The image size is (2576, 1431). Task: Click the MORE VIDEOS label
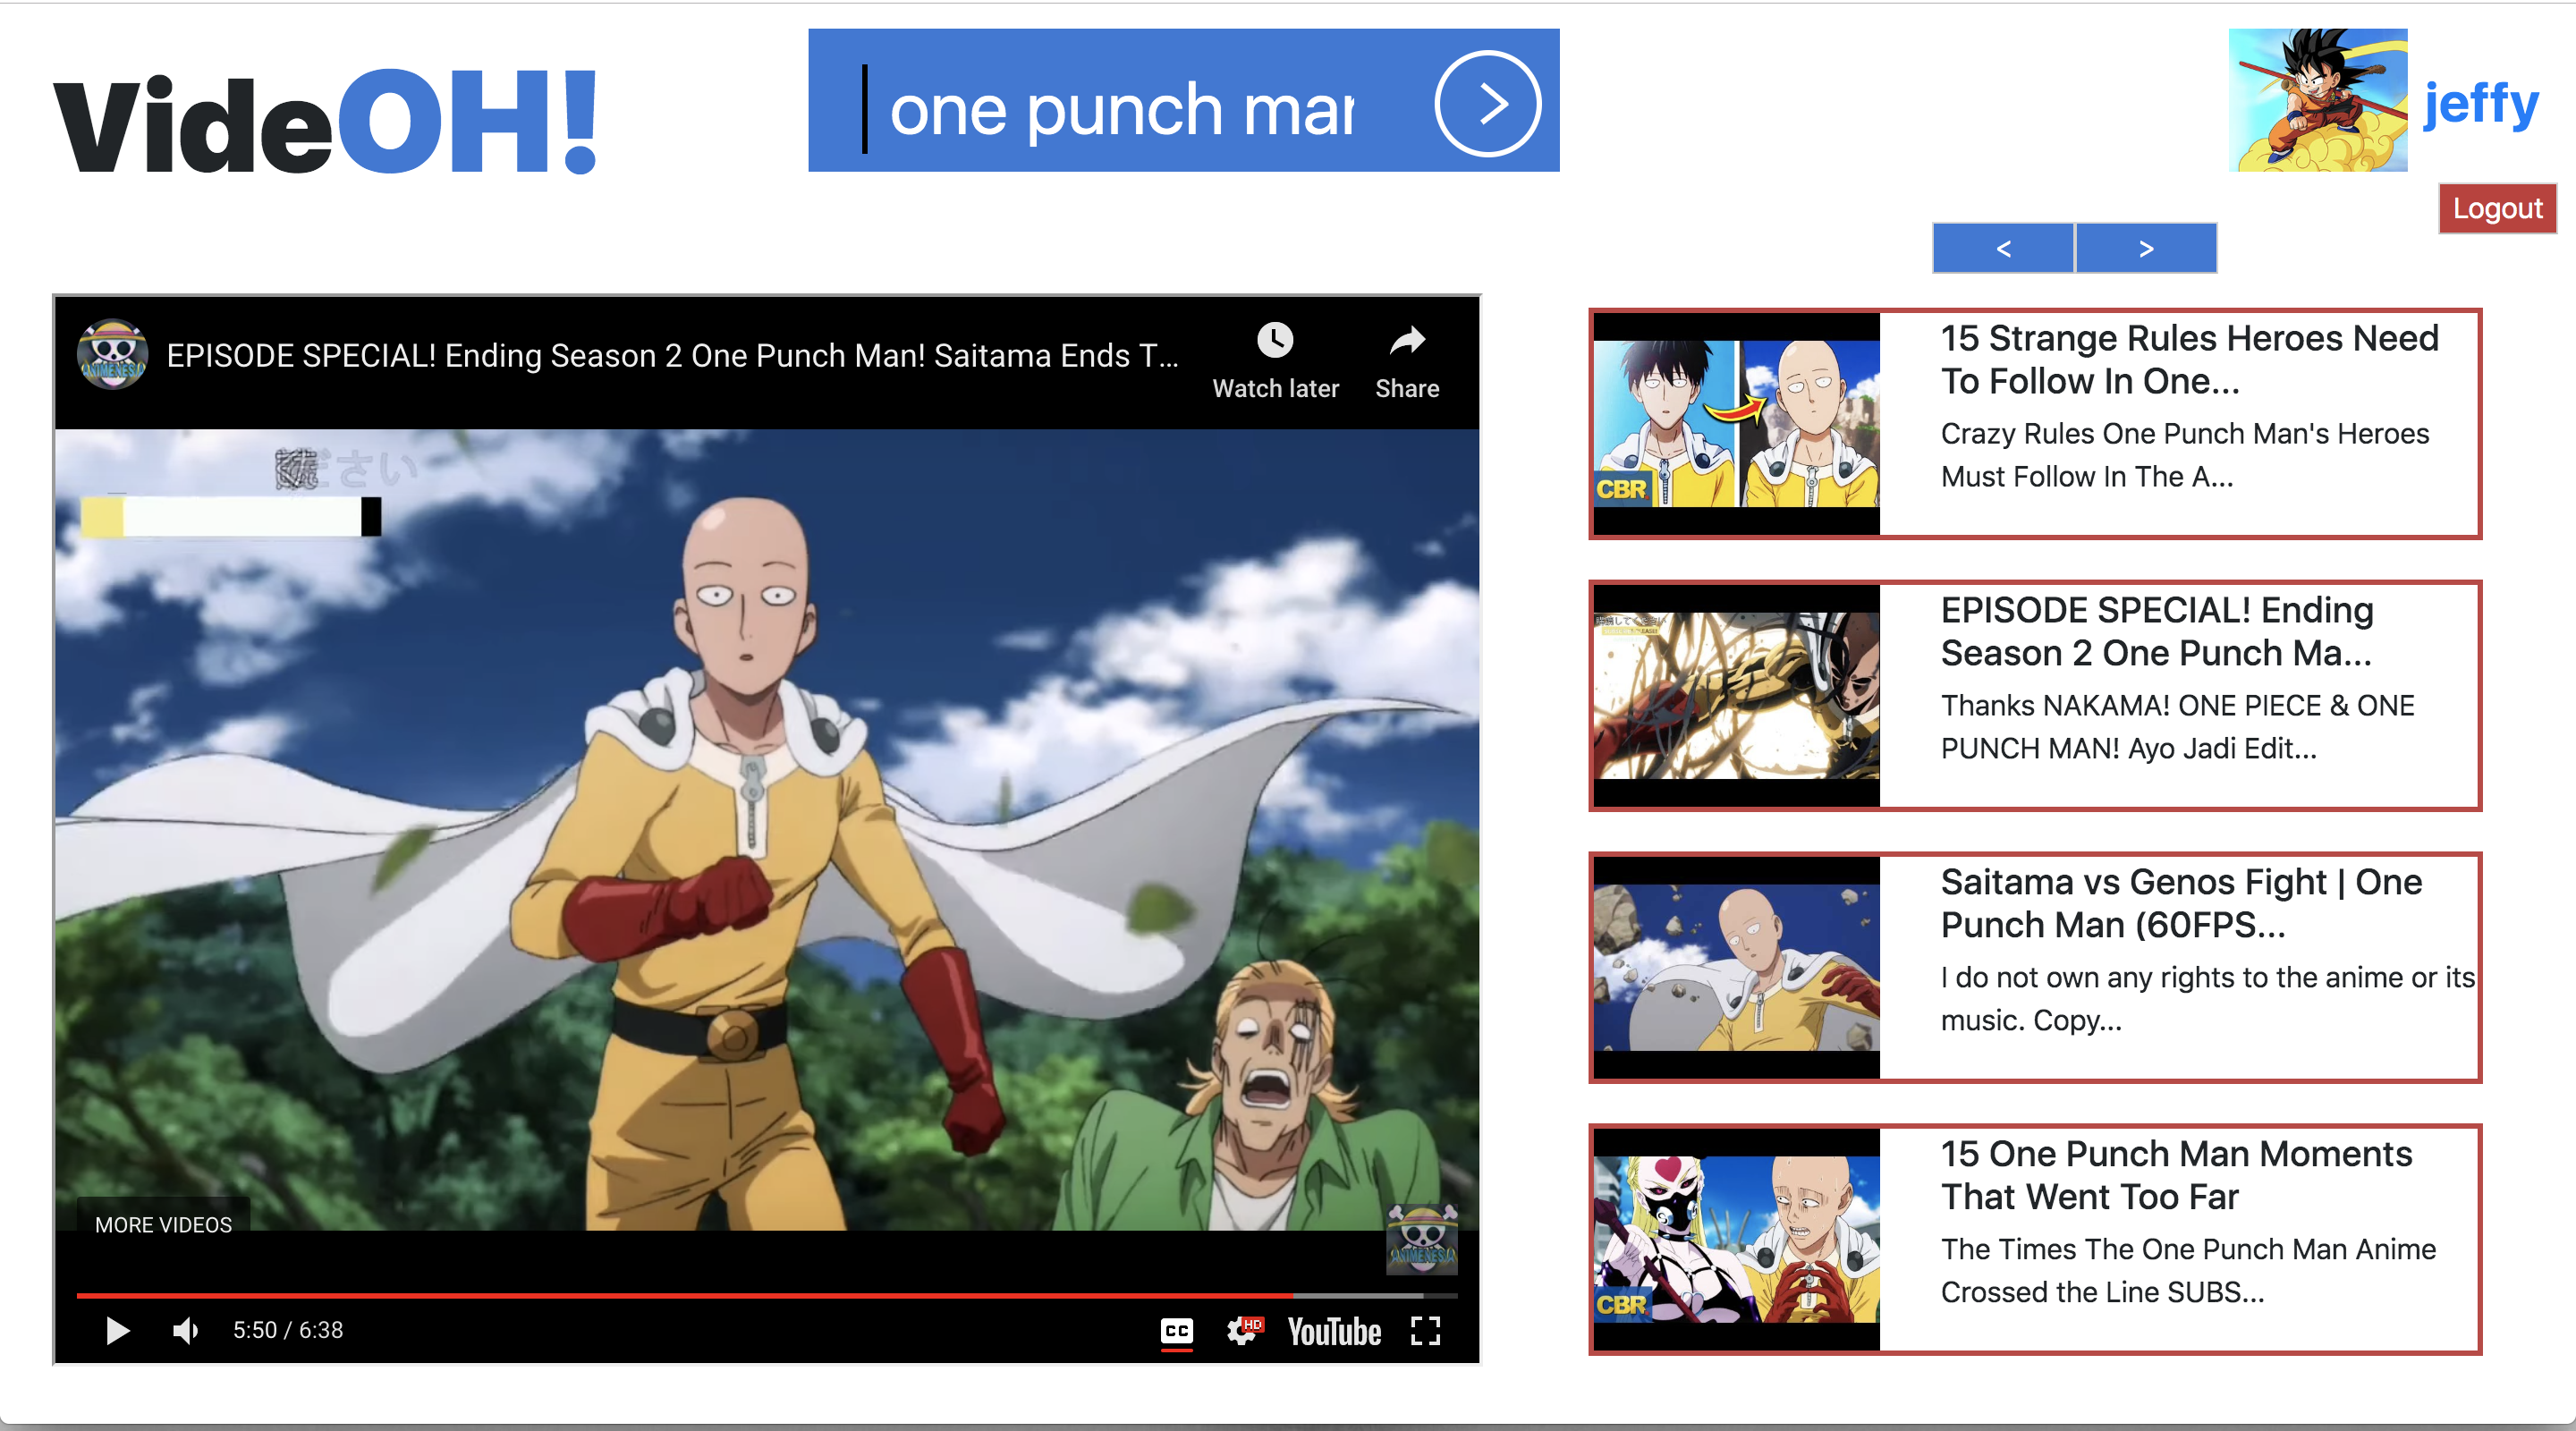tap(163, 1224)
